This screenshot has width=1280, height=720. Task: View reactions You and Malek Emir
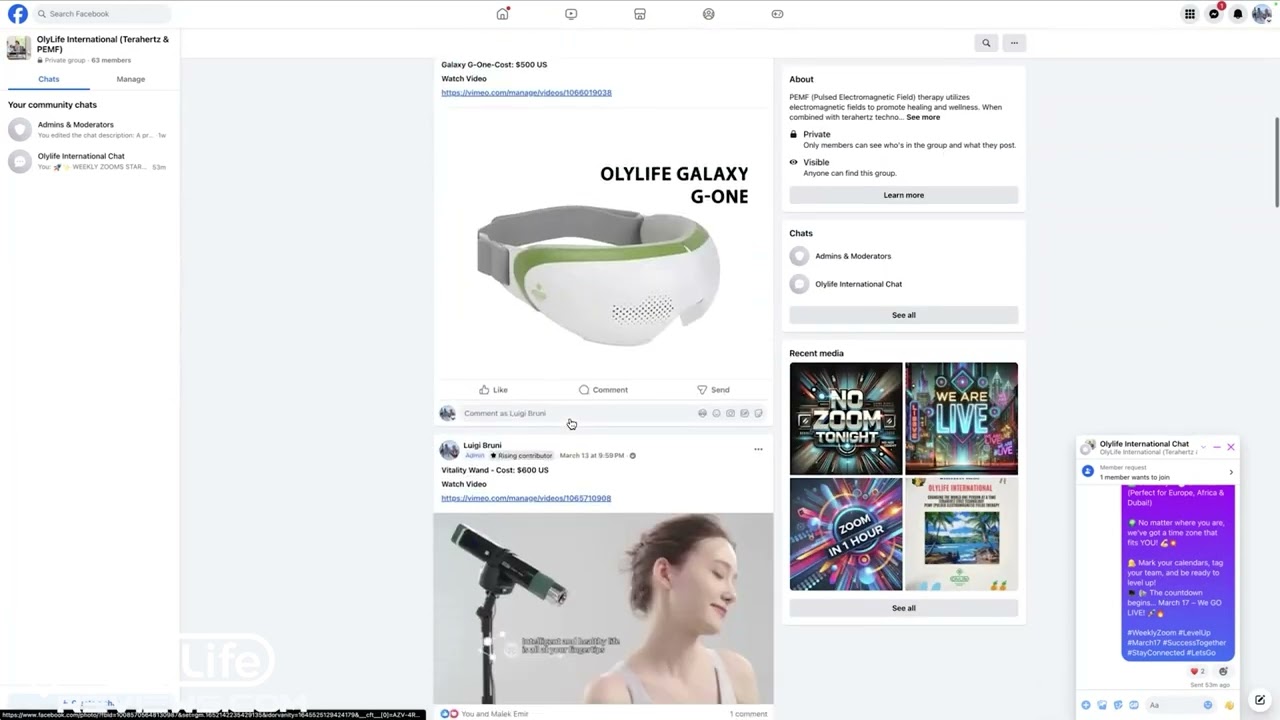coord(485,714)
